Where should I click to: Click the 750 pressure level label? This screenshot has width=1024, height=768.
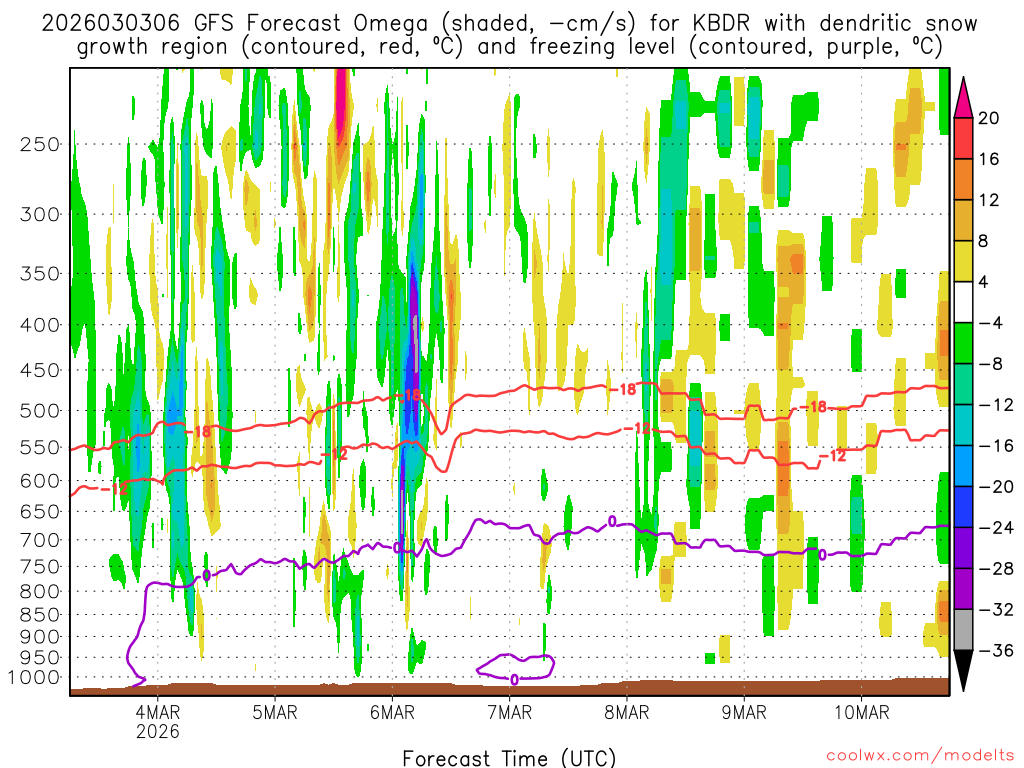click(x=40, y=567)
